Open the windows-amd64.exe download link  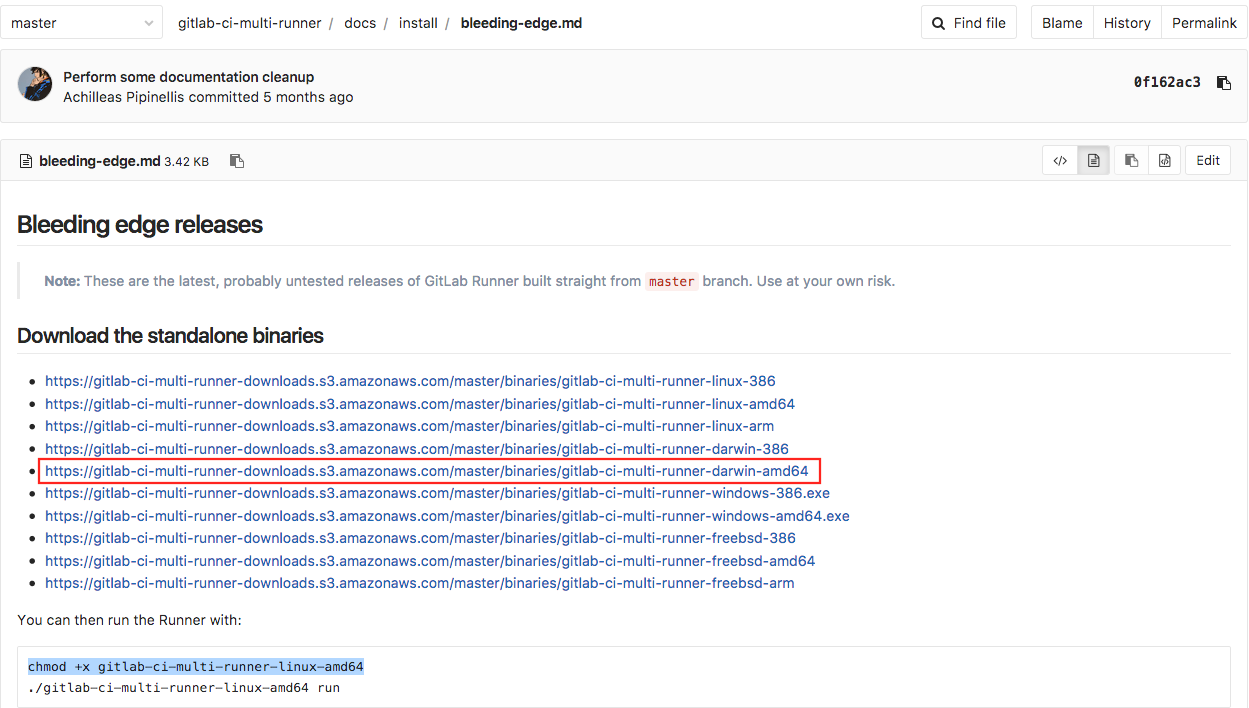(x=447, y=516)
